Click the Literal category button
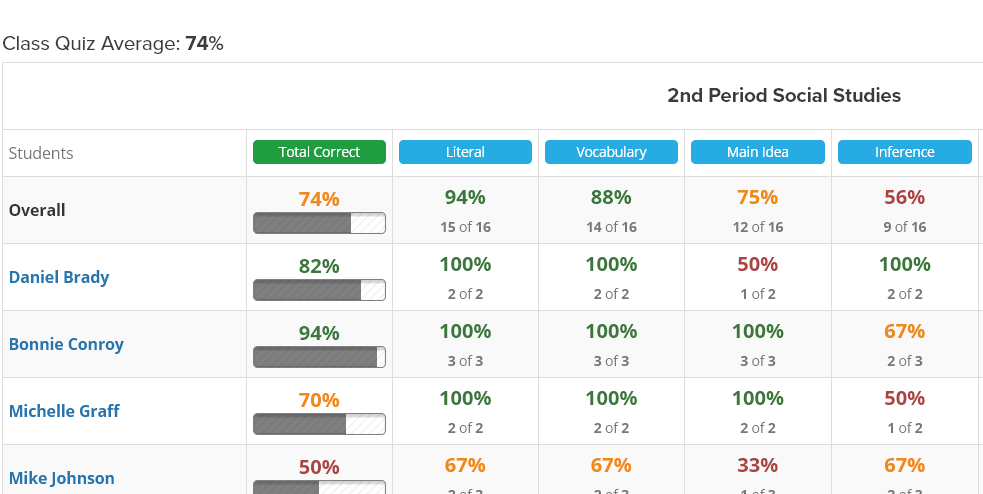 (x=465, y=152)
